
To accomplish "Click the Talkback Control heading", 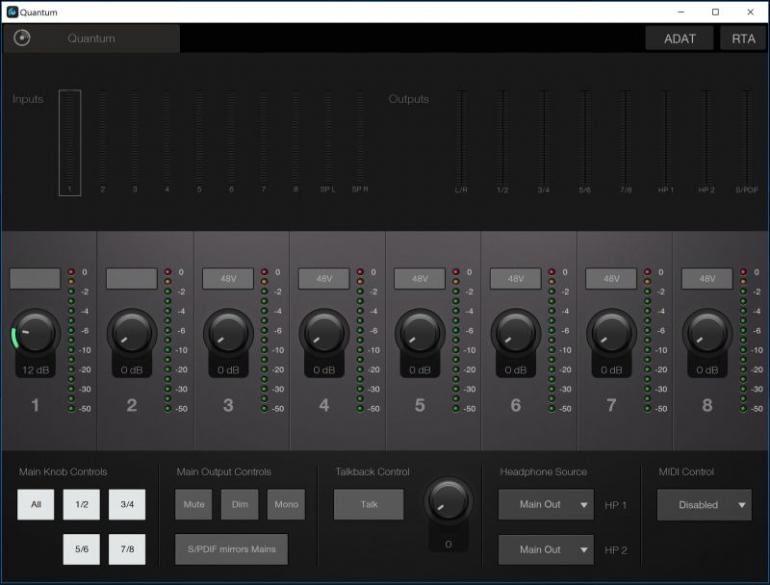I will (x=372, y=472).
